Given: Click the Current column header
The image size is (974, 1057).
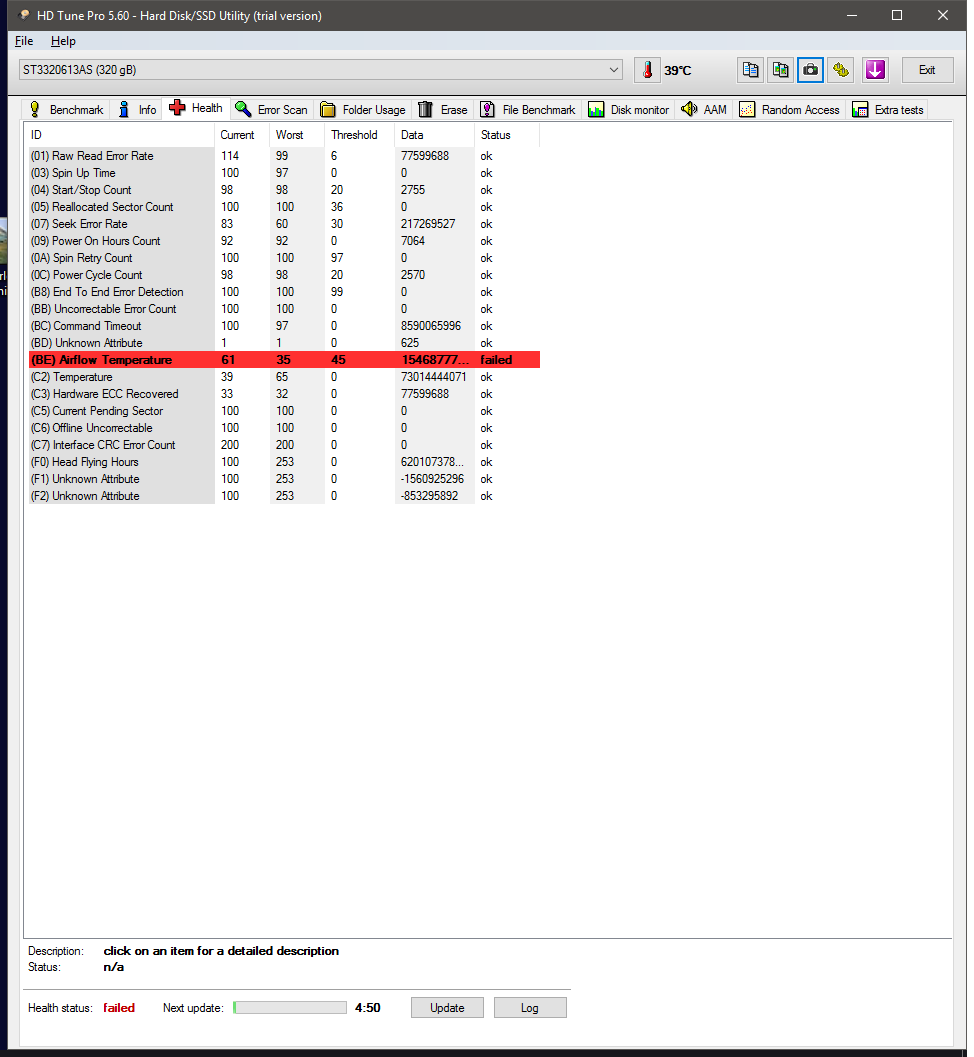Looking at the screenshot, I should coord(242,135).
